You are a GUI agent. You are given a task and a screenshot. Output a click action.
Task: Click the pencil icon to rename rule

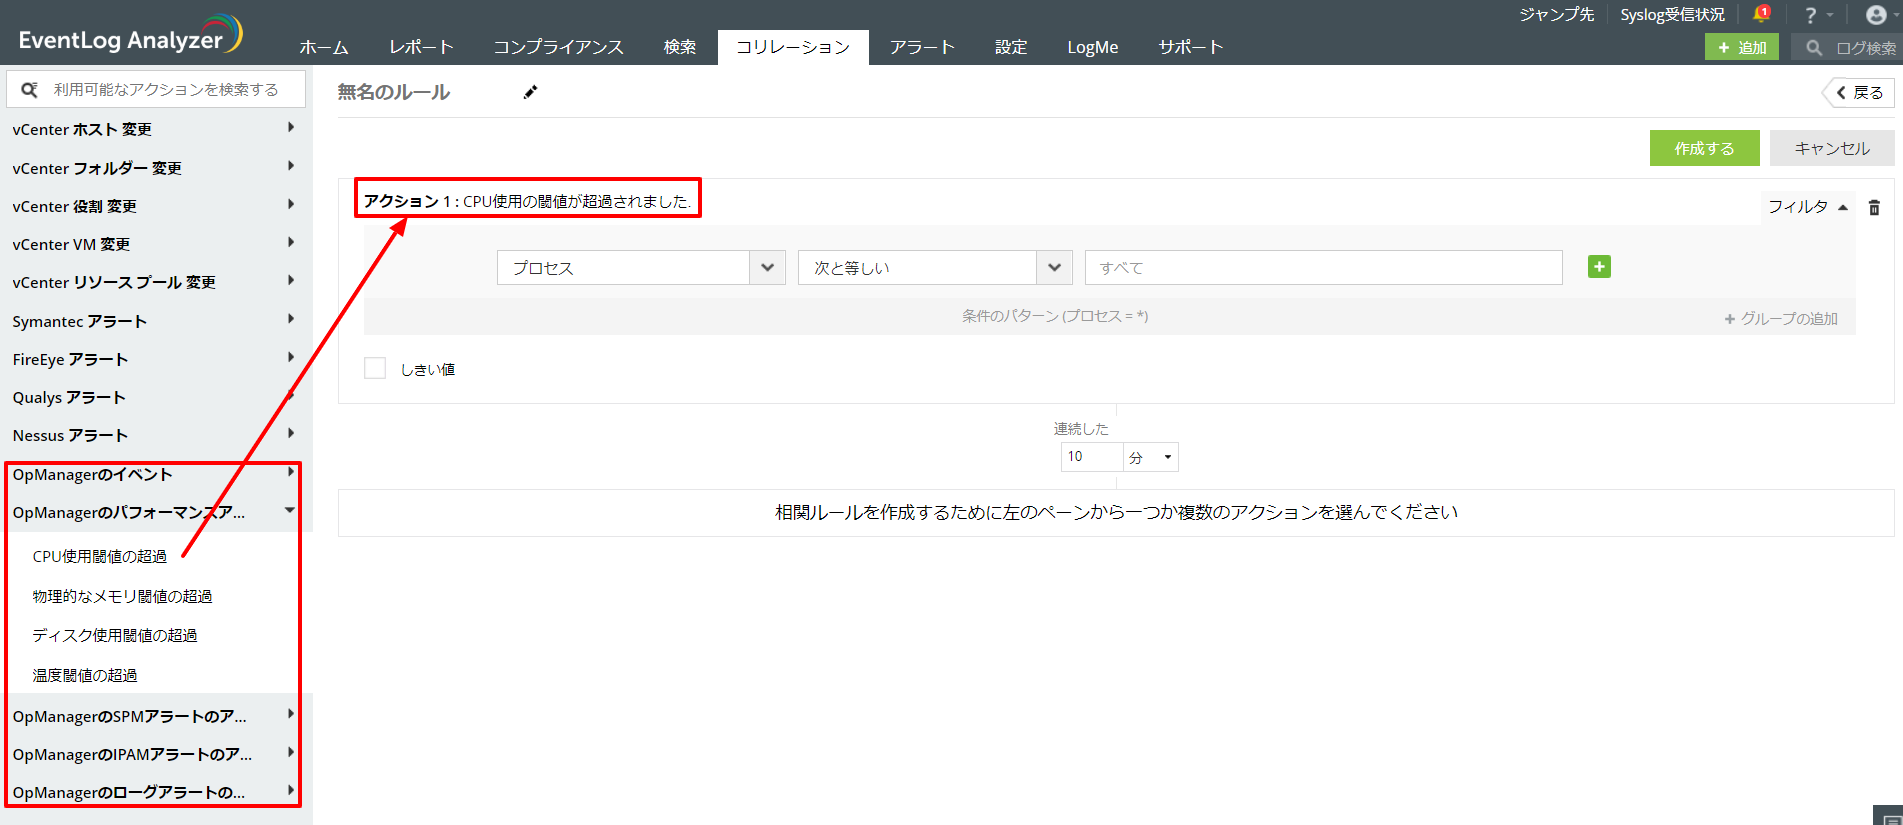coord(530,92)
